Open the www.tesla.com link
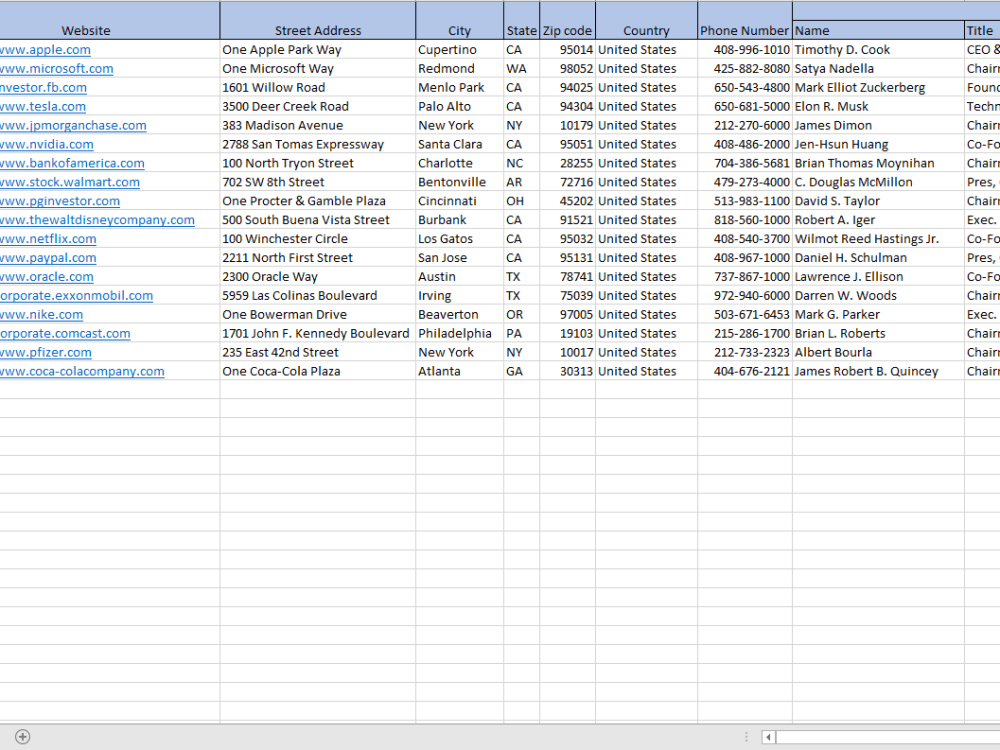Screen dimensions: 1000x750 43,107
